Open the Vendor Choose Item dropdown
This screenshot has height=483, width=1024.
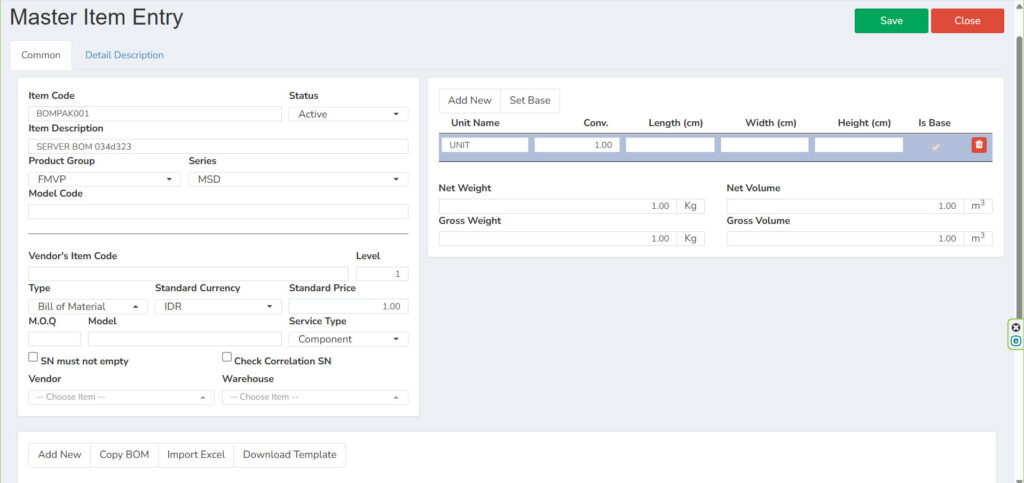pyautogui.click(x=121, y=397)
